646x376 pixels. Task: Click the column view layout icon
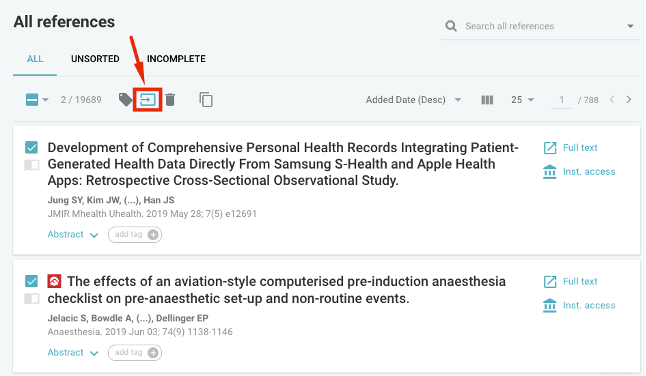click(487, 100)
